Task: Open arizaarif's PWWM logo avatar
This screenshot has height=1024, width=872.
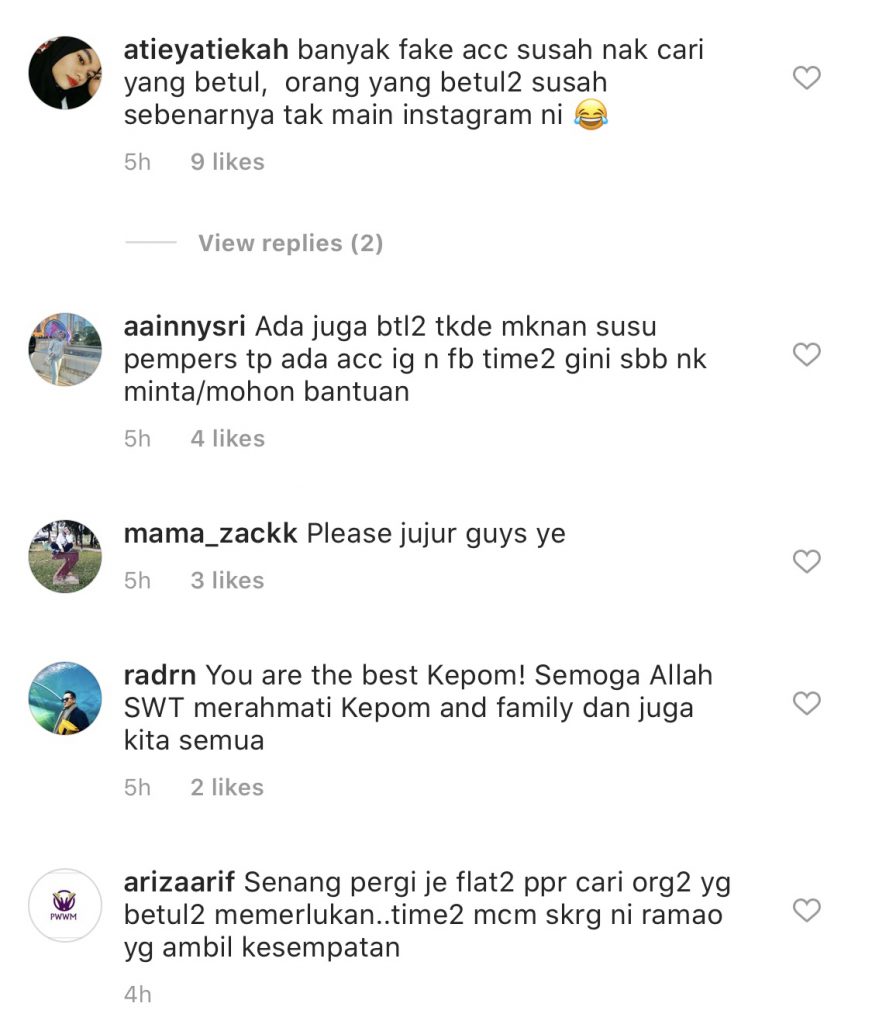Action: 65,905
